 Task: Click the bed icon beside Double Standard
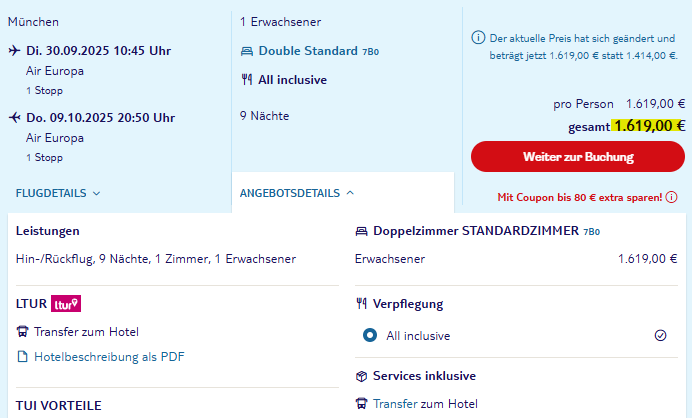tap(247, 52)
